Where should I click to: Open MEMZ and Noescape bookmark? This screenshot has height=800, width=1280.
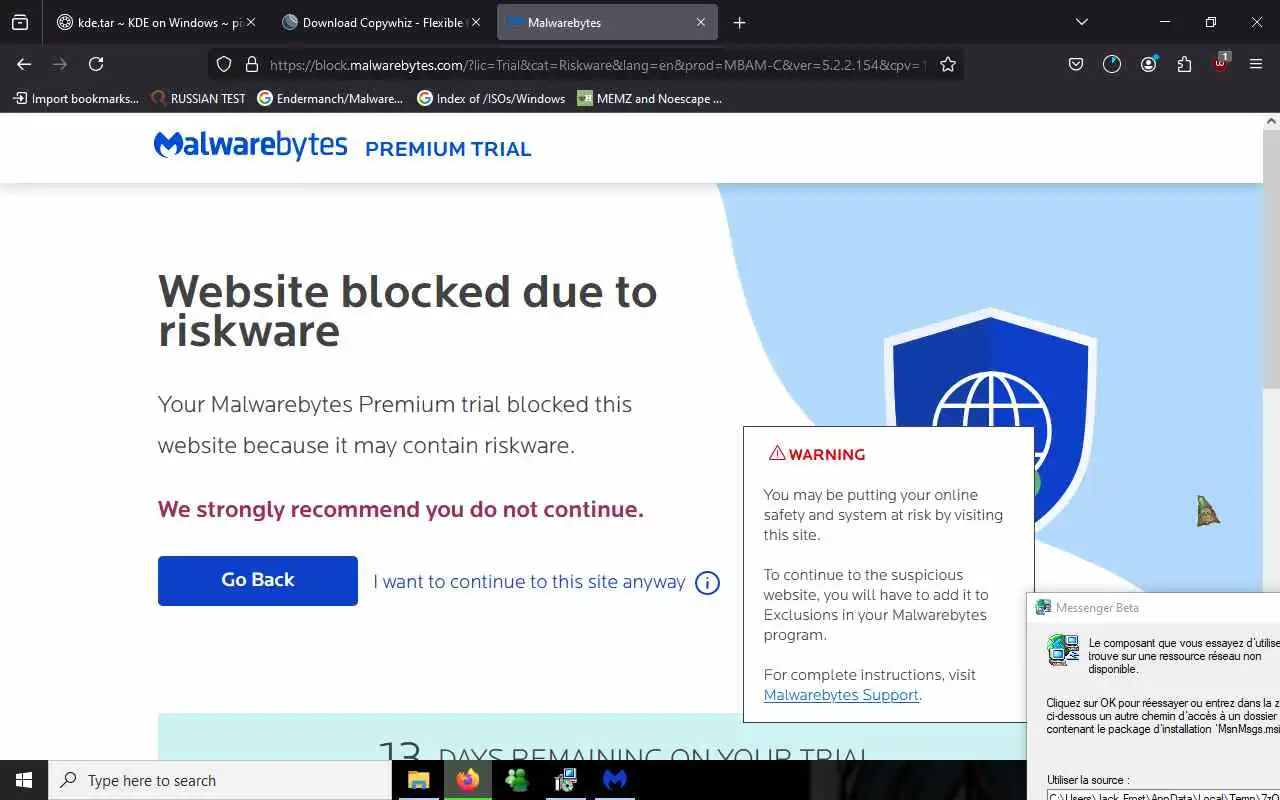click(x=650, y=99)
